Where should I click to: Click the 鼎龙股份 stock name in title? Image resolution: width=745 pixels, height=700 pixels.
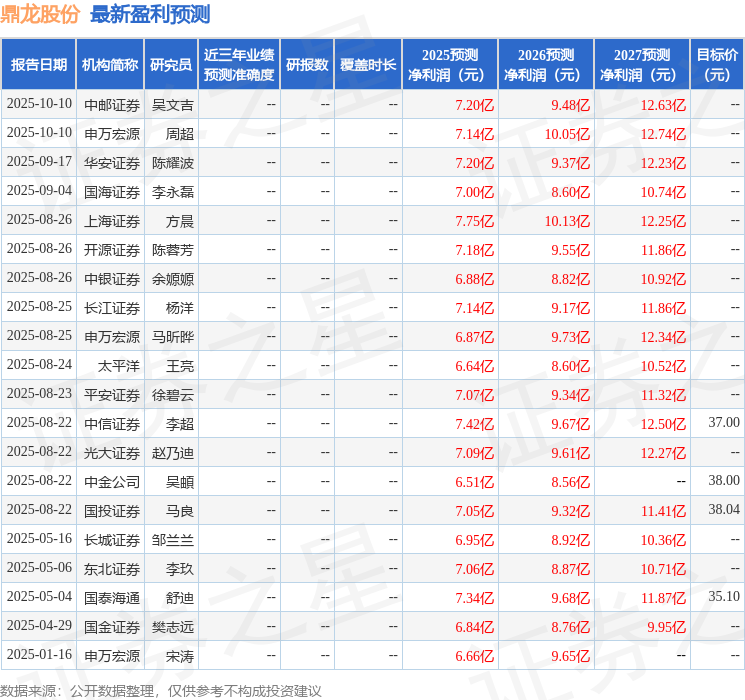pyautogui.click(x=41, y=14)
